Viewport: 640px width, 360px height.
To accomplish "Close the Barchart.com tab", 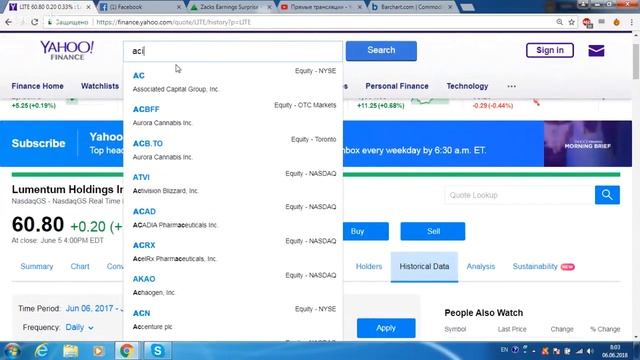I will click(x=450, y=7).
